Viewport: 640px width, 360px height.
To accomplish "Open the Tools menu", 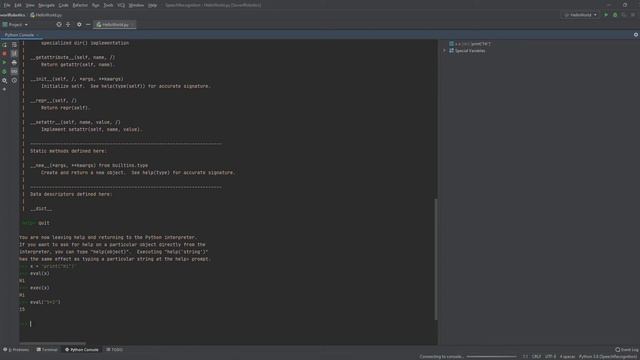I will click(x=108, y=5).
